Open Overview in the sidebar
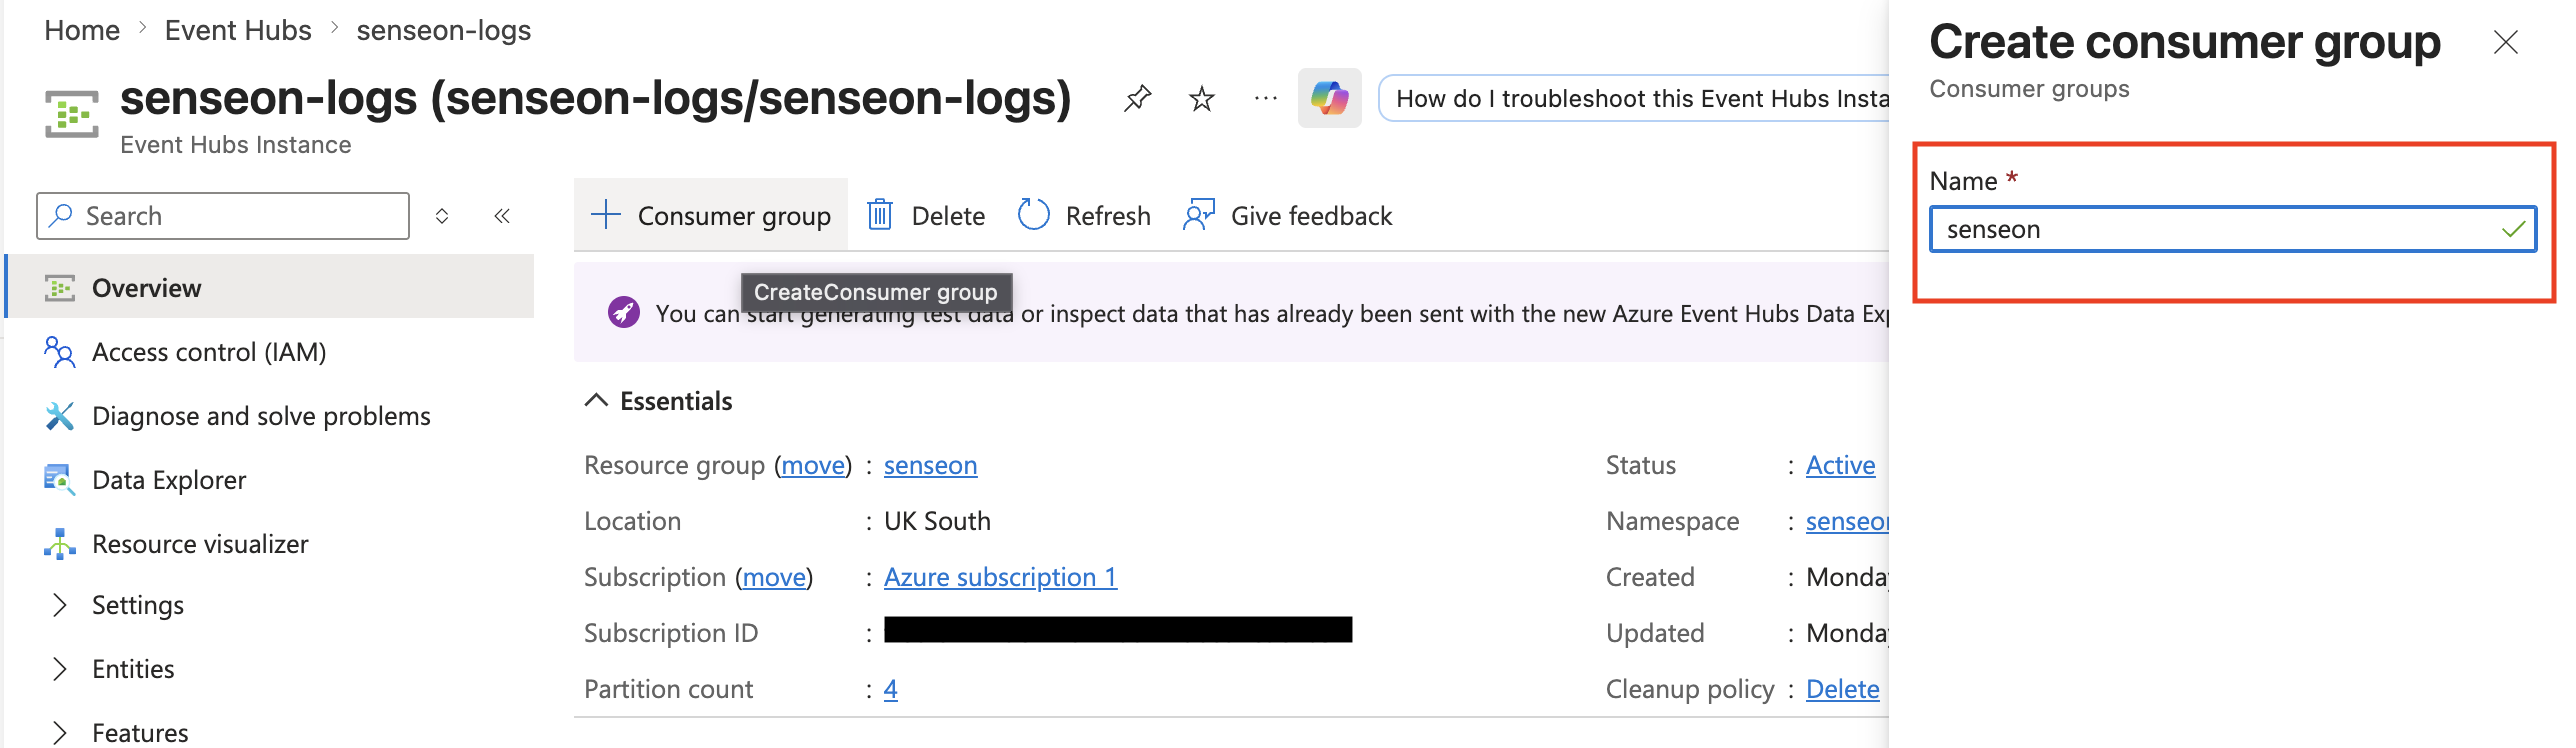2576x748 pixels. click(270, 288)
